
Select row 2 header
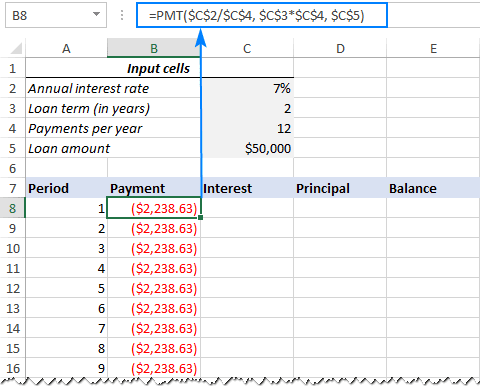click(13, 88)
